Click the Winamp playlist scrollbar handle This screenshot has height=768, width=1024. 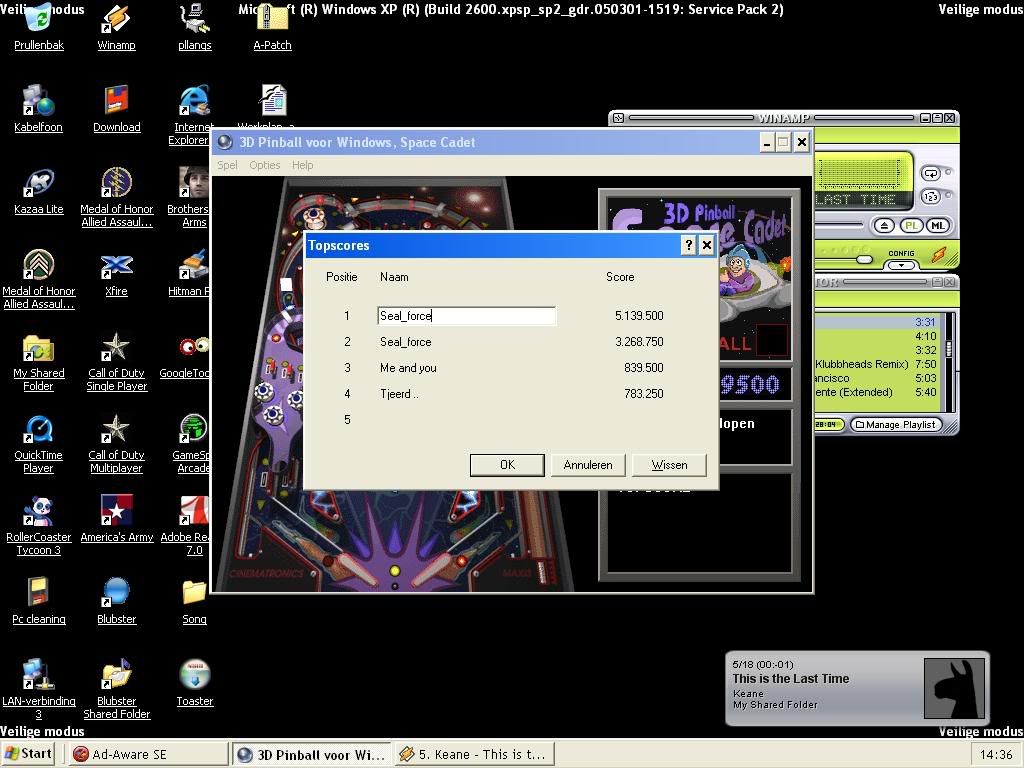click(x=949, y=347)
